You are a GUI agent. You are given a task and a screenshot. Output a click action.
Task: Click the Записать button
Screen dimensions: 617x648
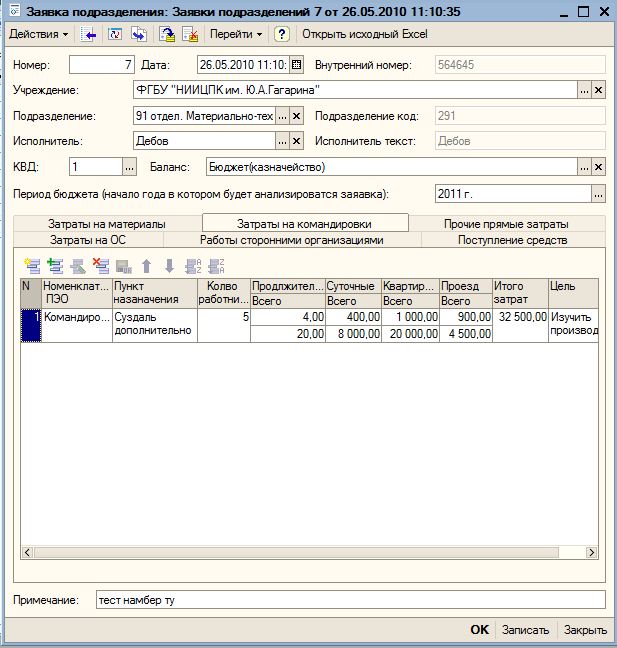525,630
